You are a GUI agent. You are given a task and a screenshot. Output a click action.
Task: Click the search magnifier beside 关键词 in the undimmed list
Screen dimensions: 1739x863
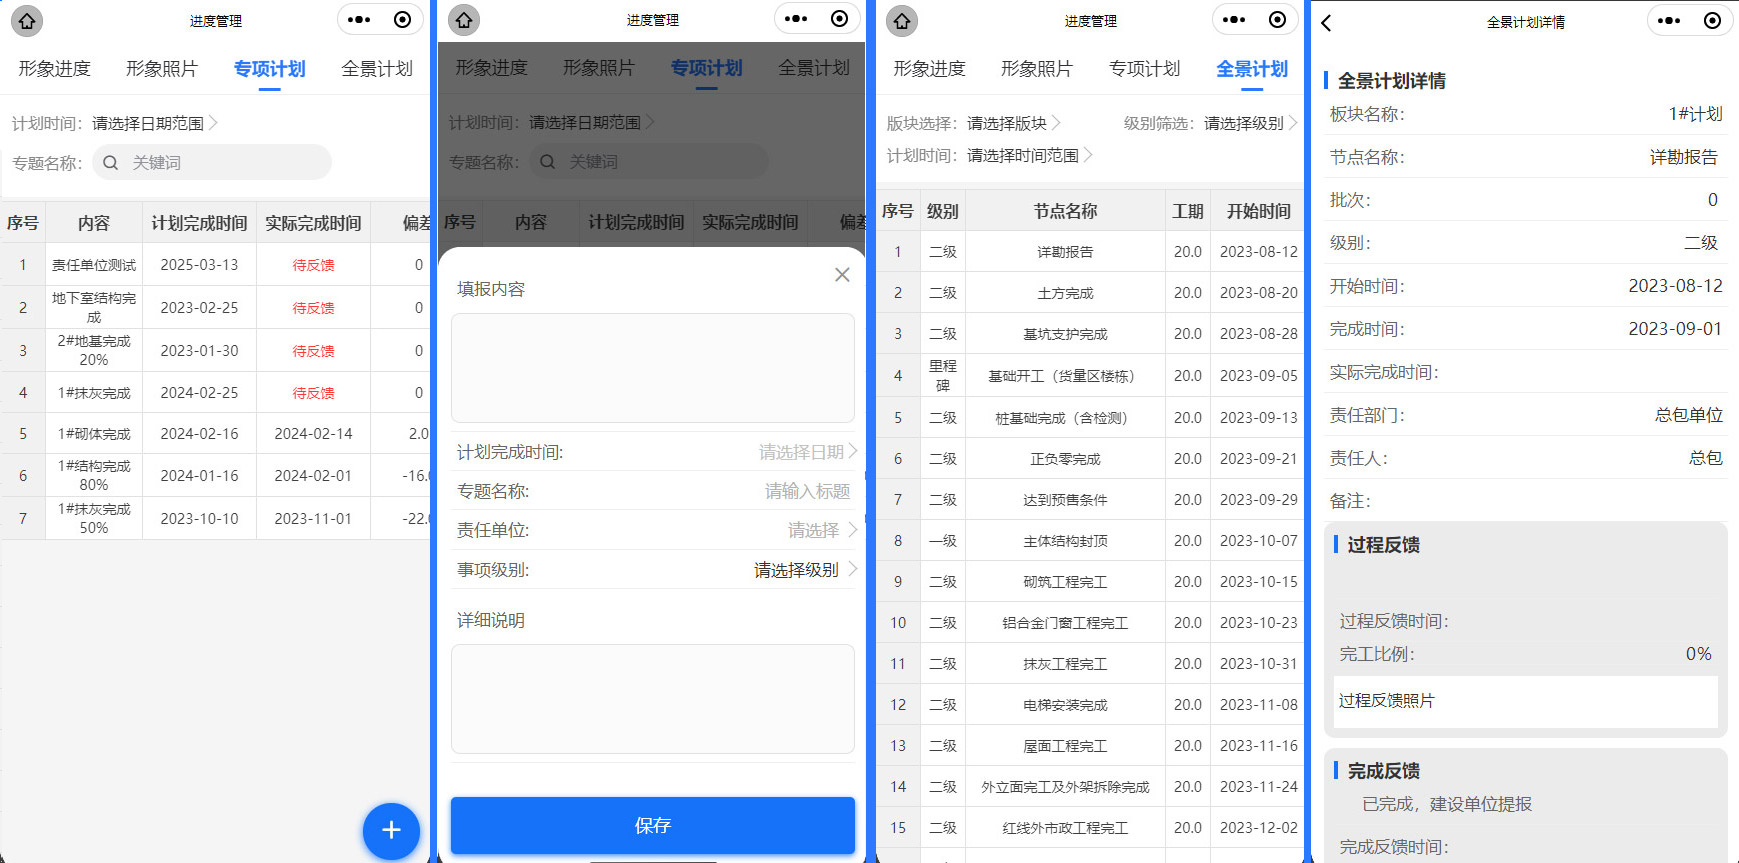(111, 163)
